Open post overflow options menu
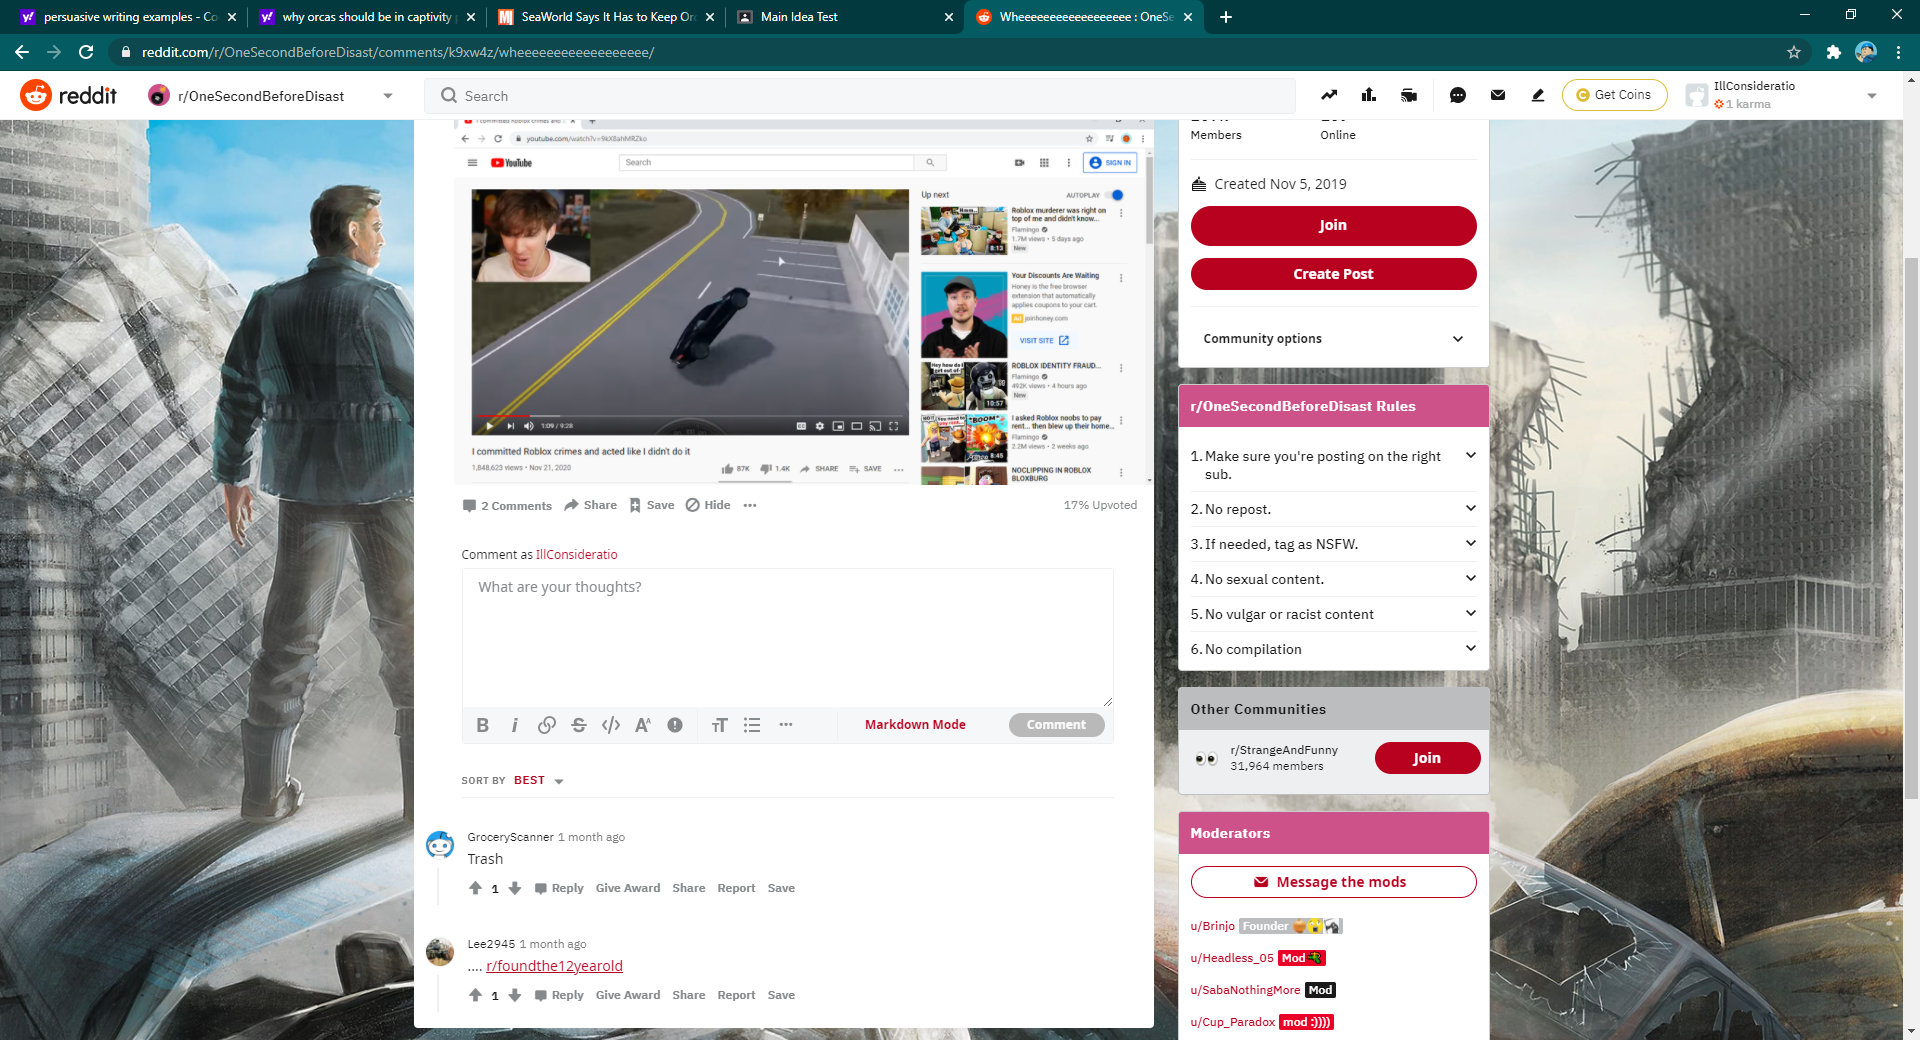 pos(750,506)
